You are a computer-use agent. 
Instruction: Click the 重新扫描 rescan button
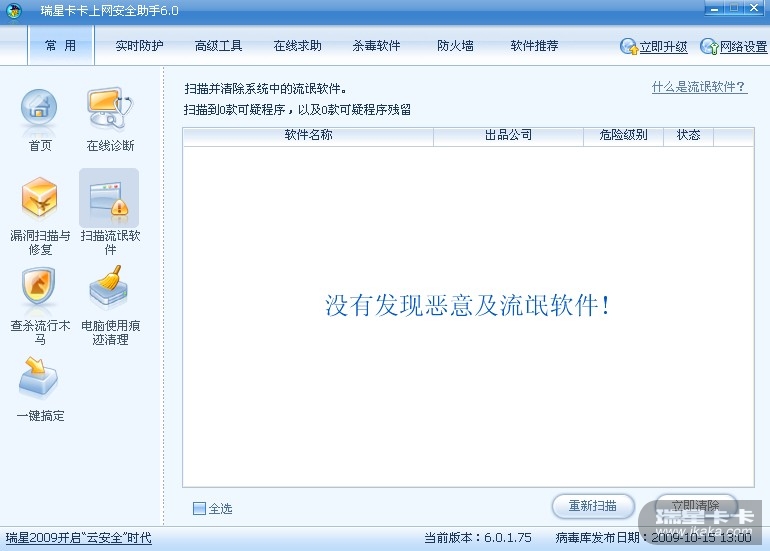click(593, 506)
